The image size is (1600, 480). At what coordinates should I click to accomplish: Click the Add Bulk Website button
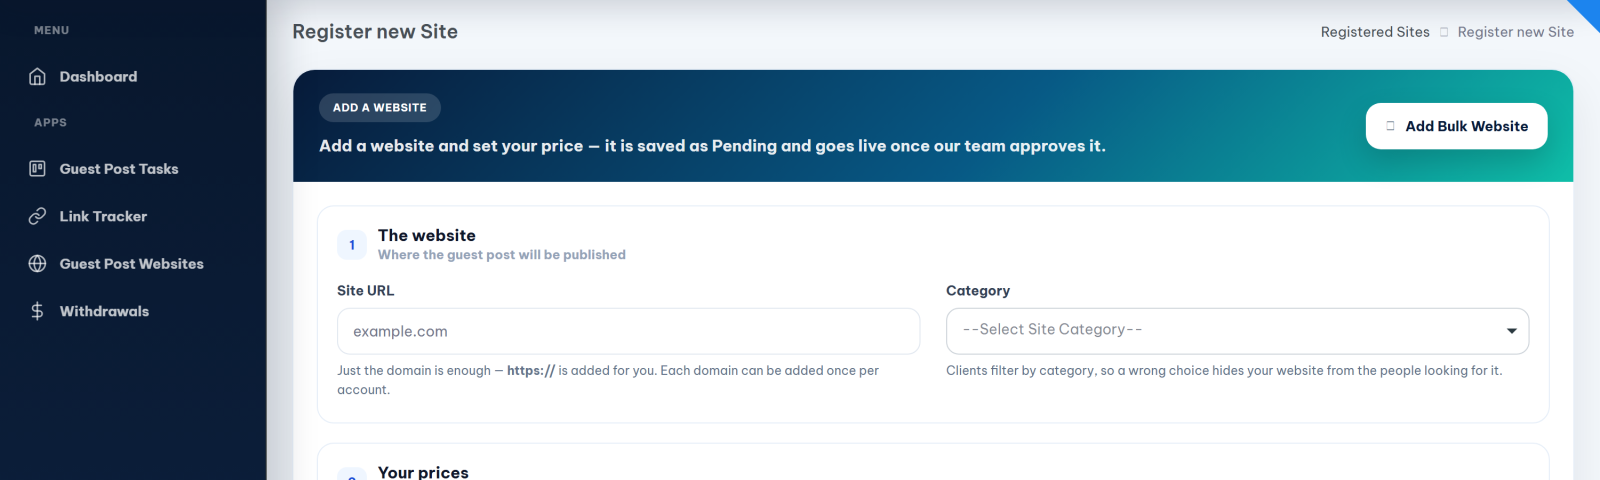(x=1456, y=126)
